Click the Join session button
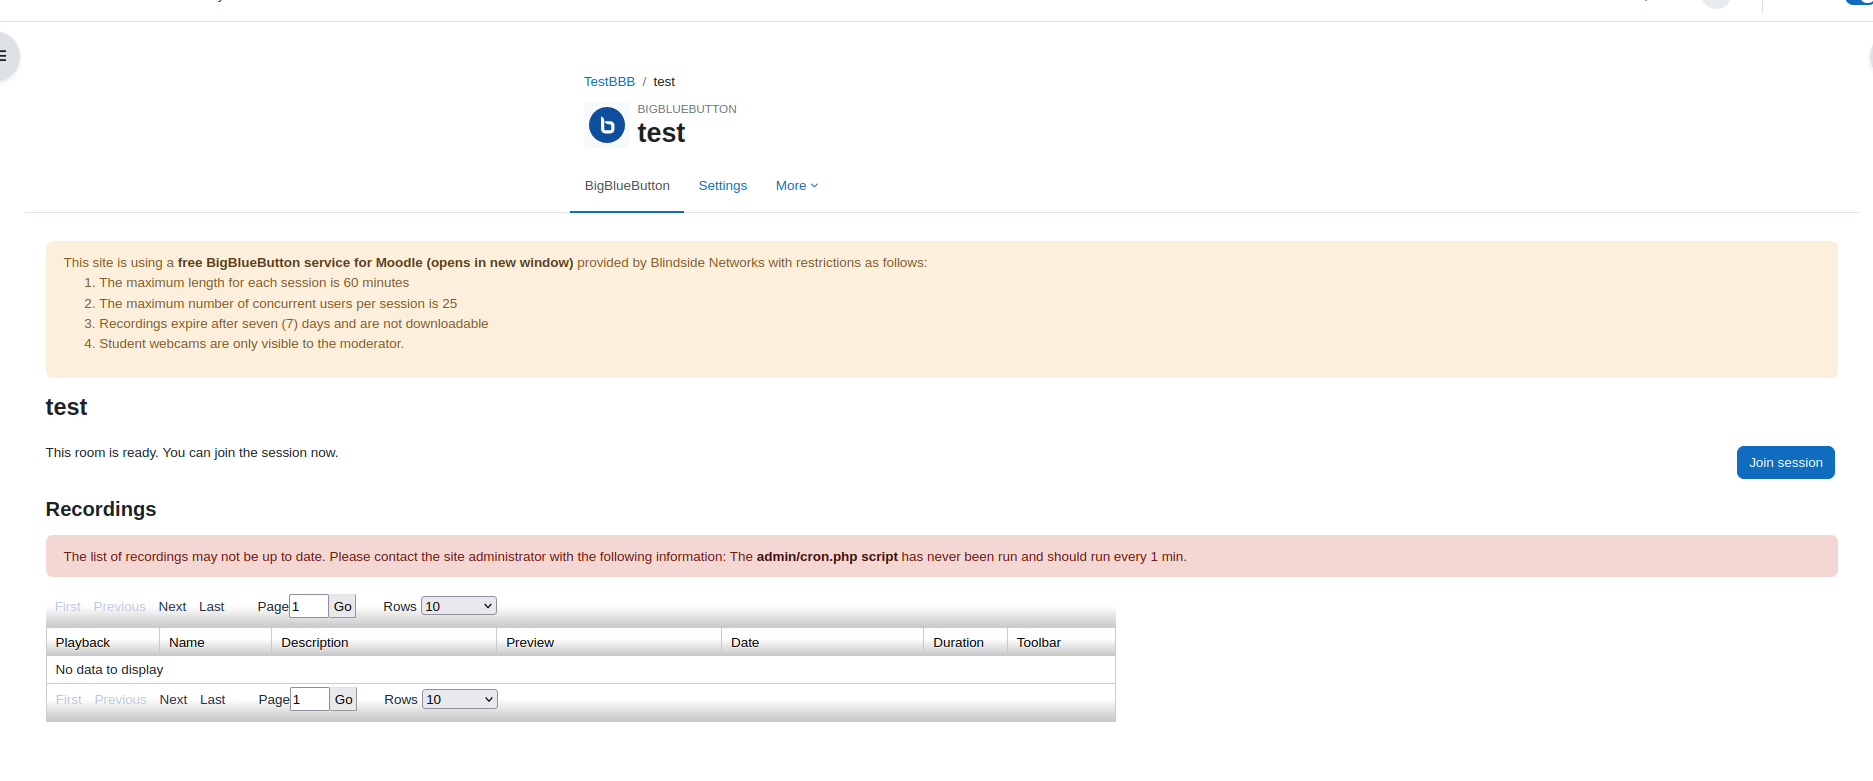The height and width of the screenshot is (781, 1873). click(1785, 462)
